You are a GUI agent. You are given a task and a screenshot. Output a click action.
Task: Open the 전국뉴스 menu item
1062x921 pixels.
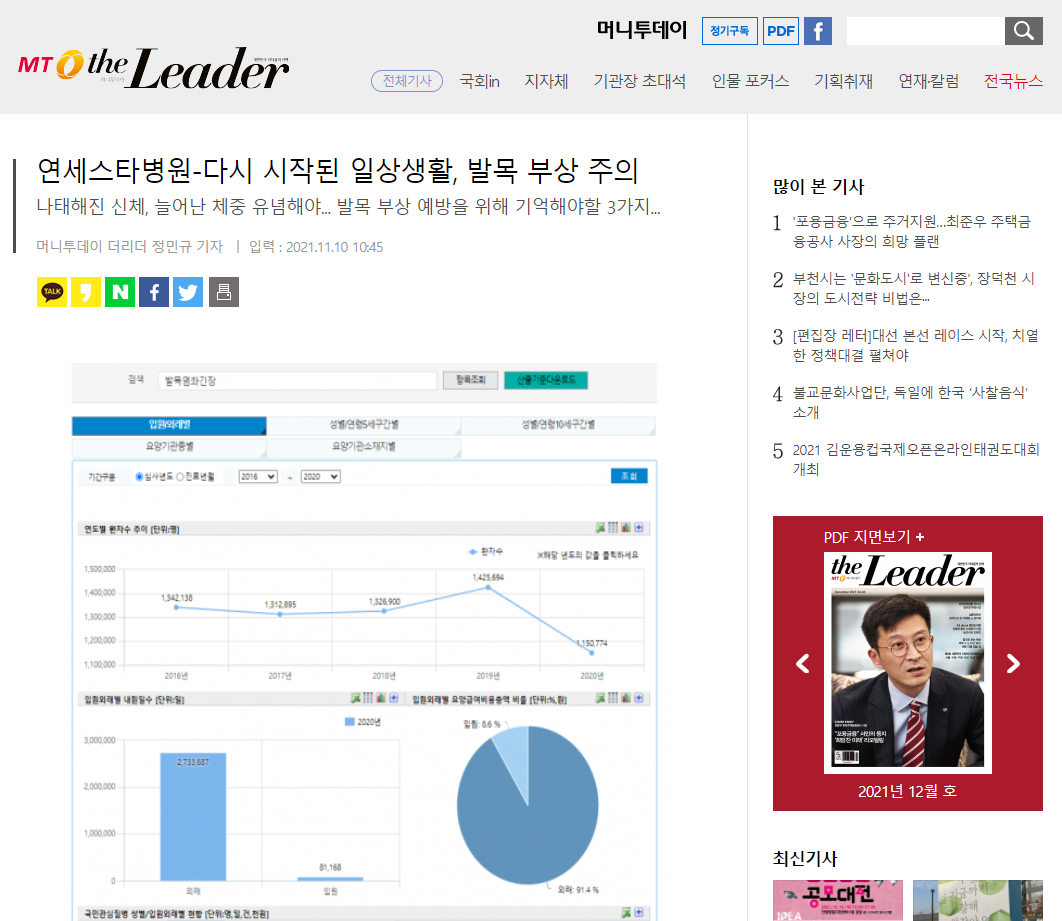click(x=1013, y=81)
